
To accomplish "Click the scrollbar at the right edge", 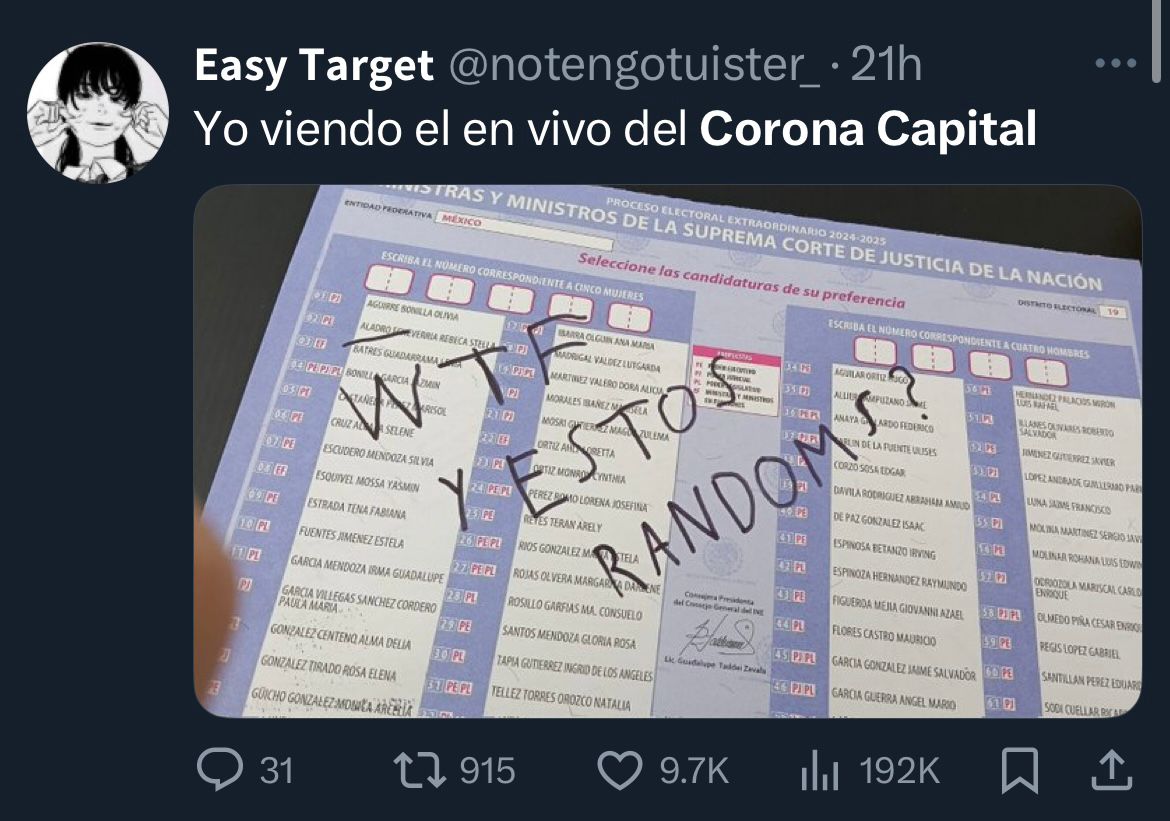I will tap(1157, 41).
